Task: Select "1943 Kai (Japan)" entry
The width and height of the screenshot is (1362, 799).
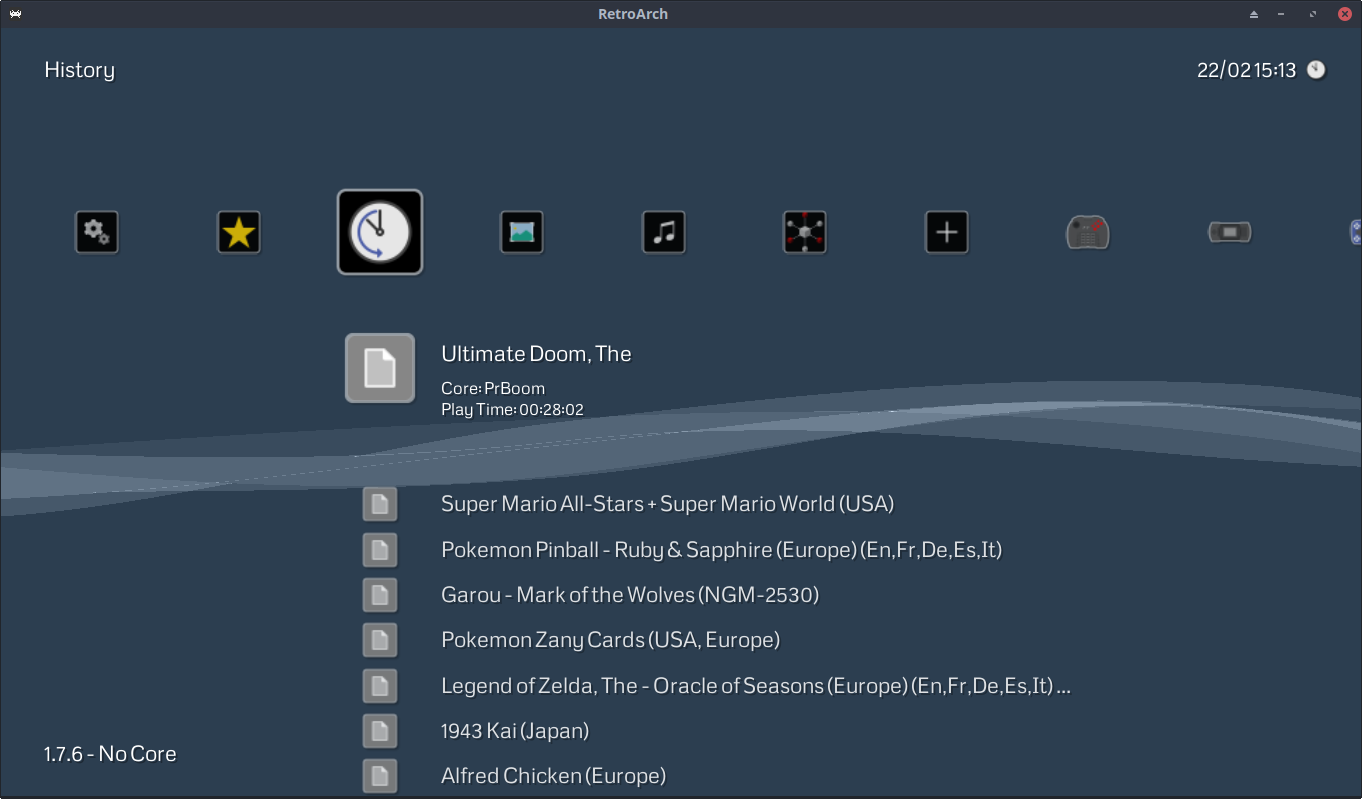Action: point(515,731)
